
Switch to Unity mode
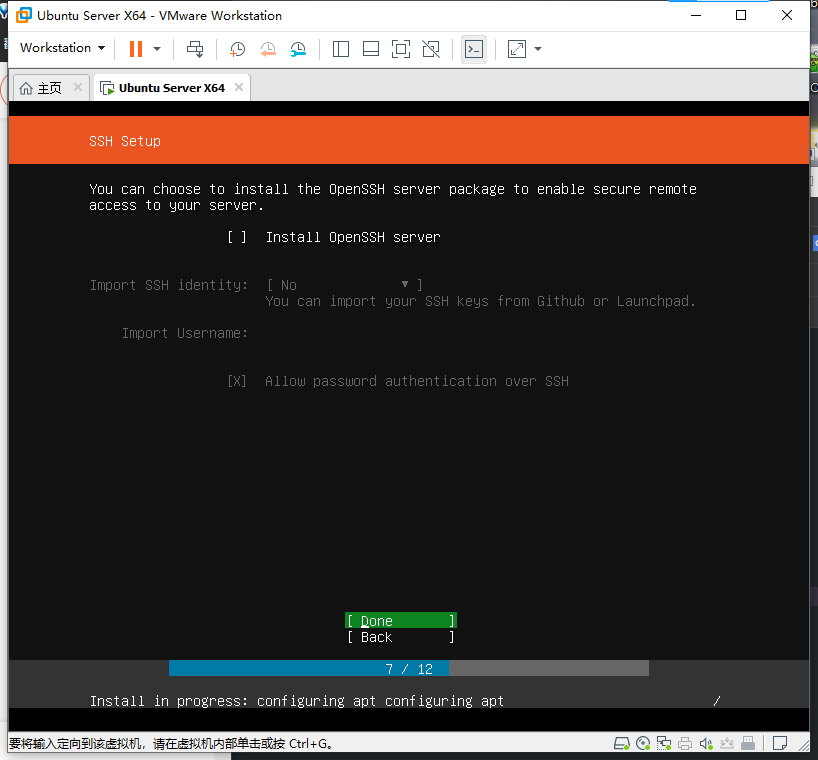coord(431,49)
